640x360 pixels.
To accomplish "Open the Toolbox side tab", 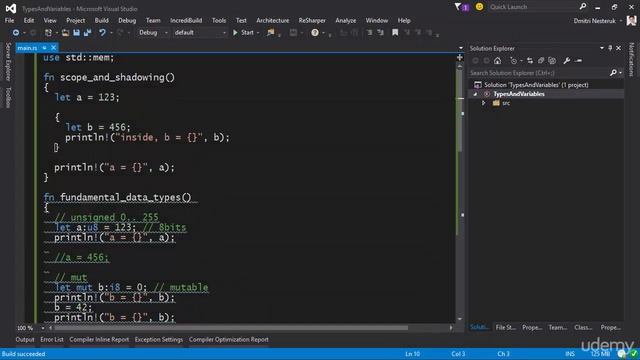I will tap(7, 97).
